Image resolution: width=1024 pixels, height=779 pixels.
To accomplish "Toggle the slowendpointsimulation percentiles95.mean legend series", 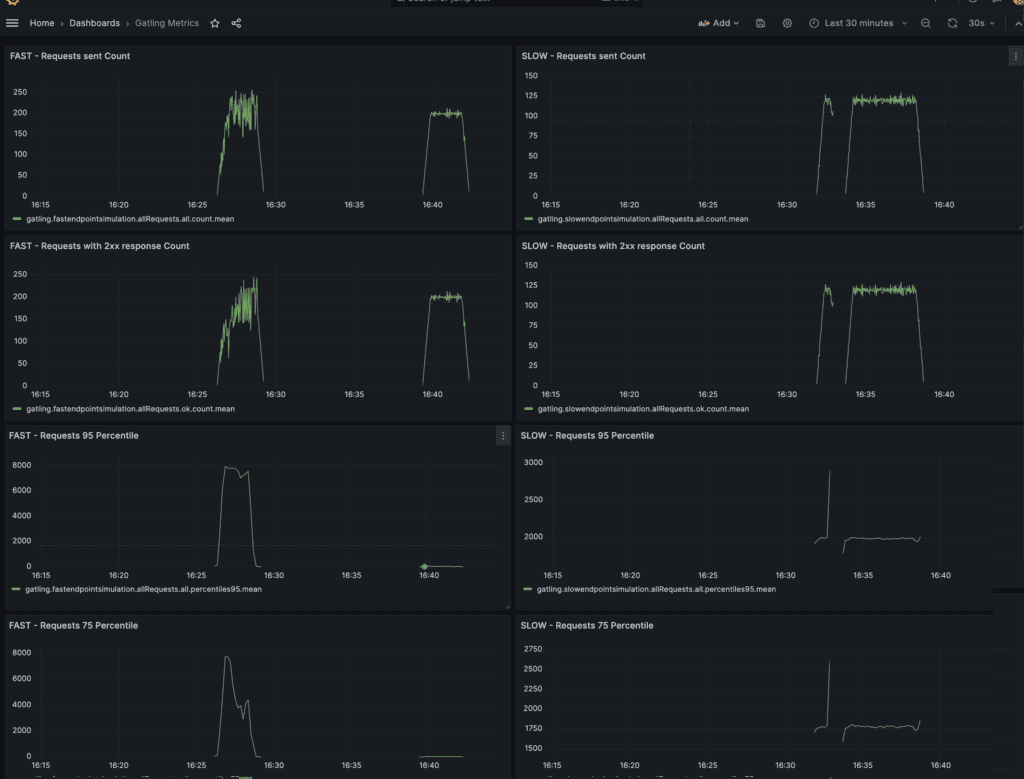I will [x=656, y=589].
